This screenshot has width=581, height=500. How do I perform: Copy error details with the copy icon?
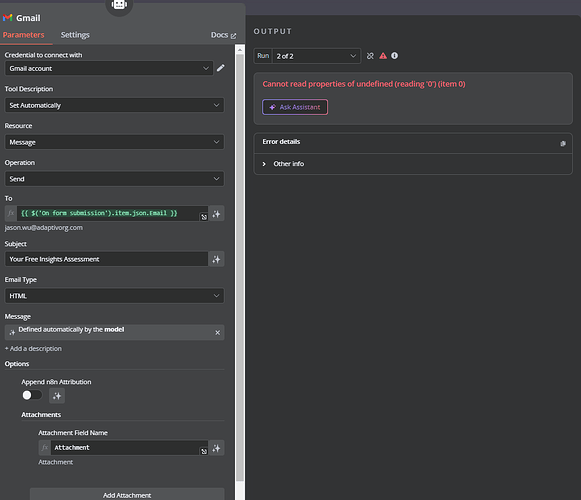(563, 143)
